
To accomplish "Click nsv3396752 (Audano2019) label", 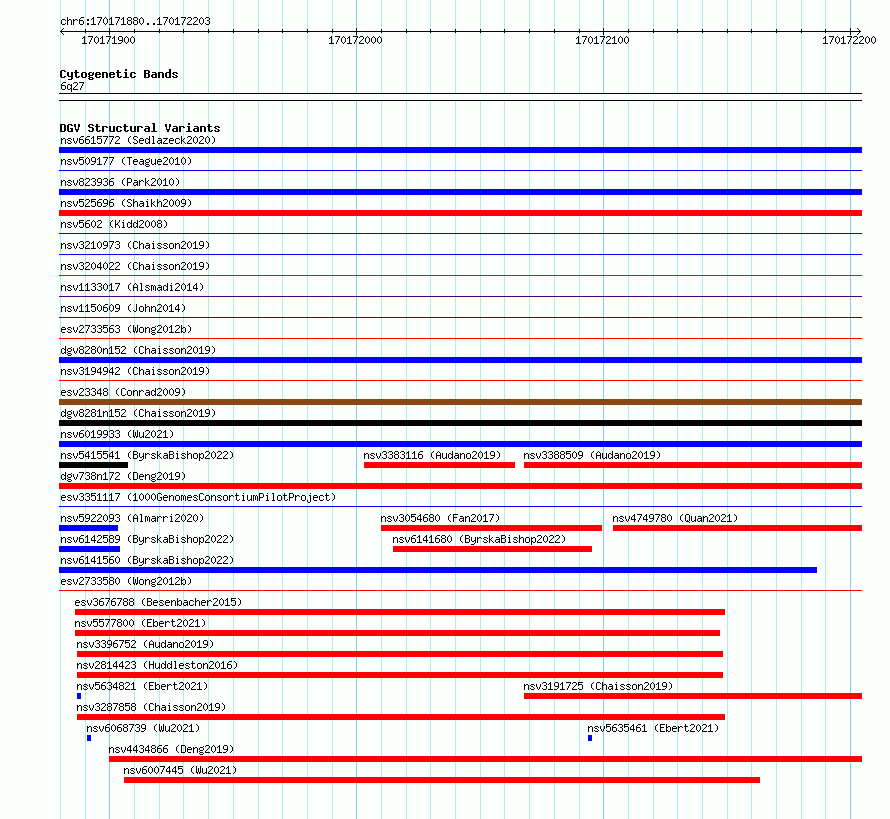I will click(x=145, y=644).
